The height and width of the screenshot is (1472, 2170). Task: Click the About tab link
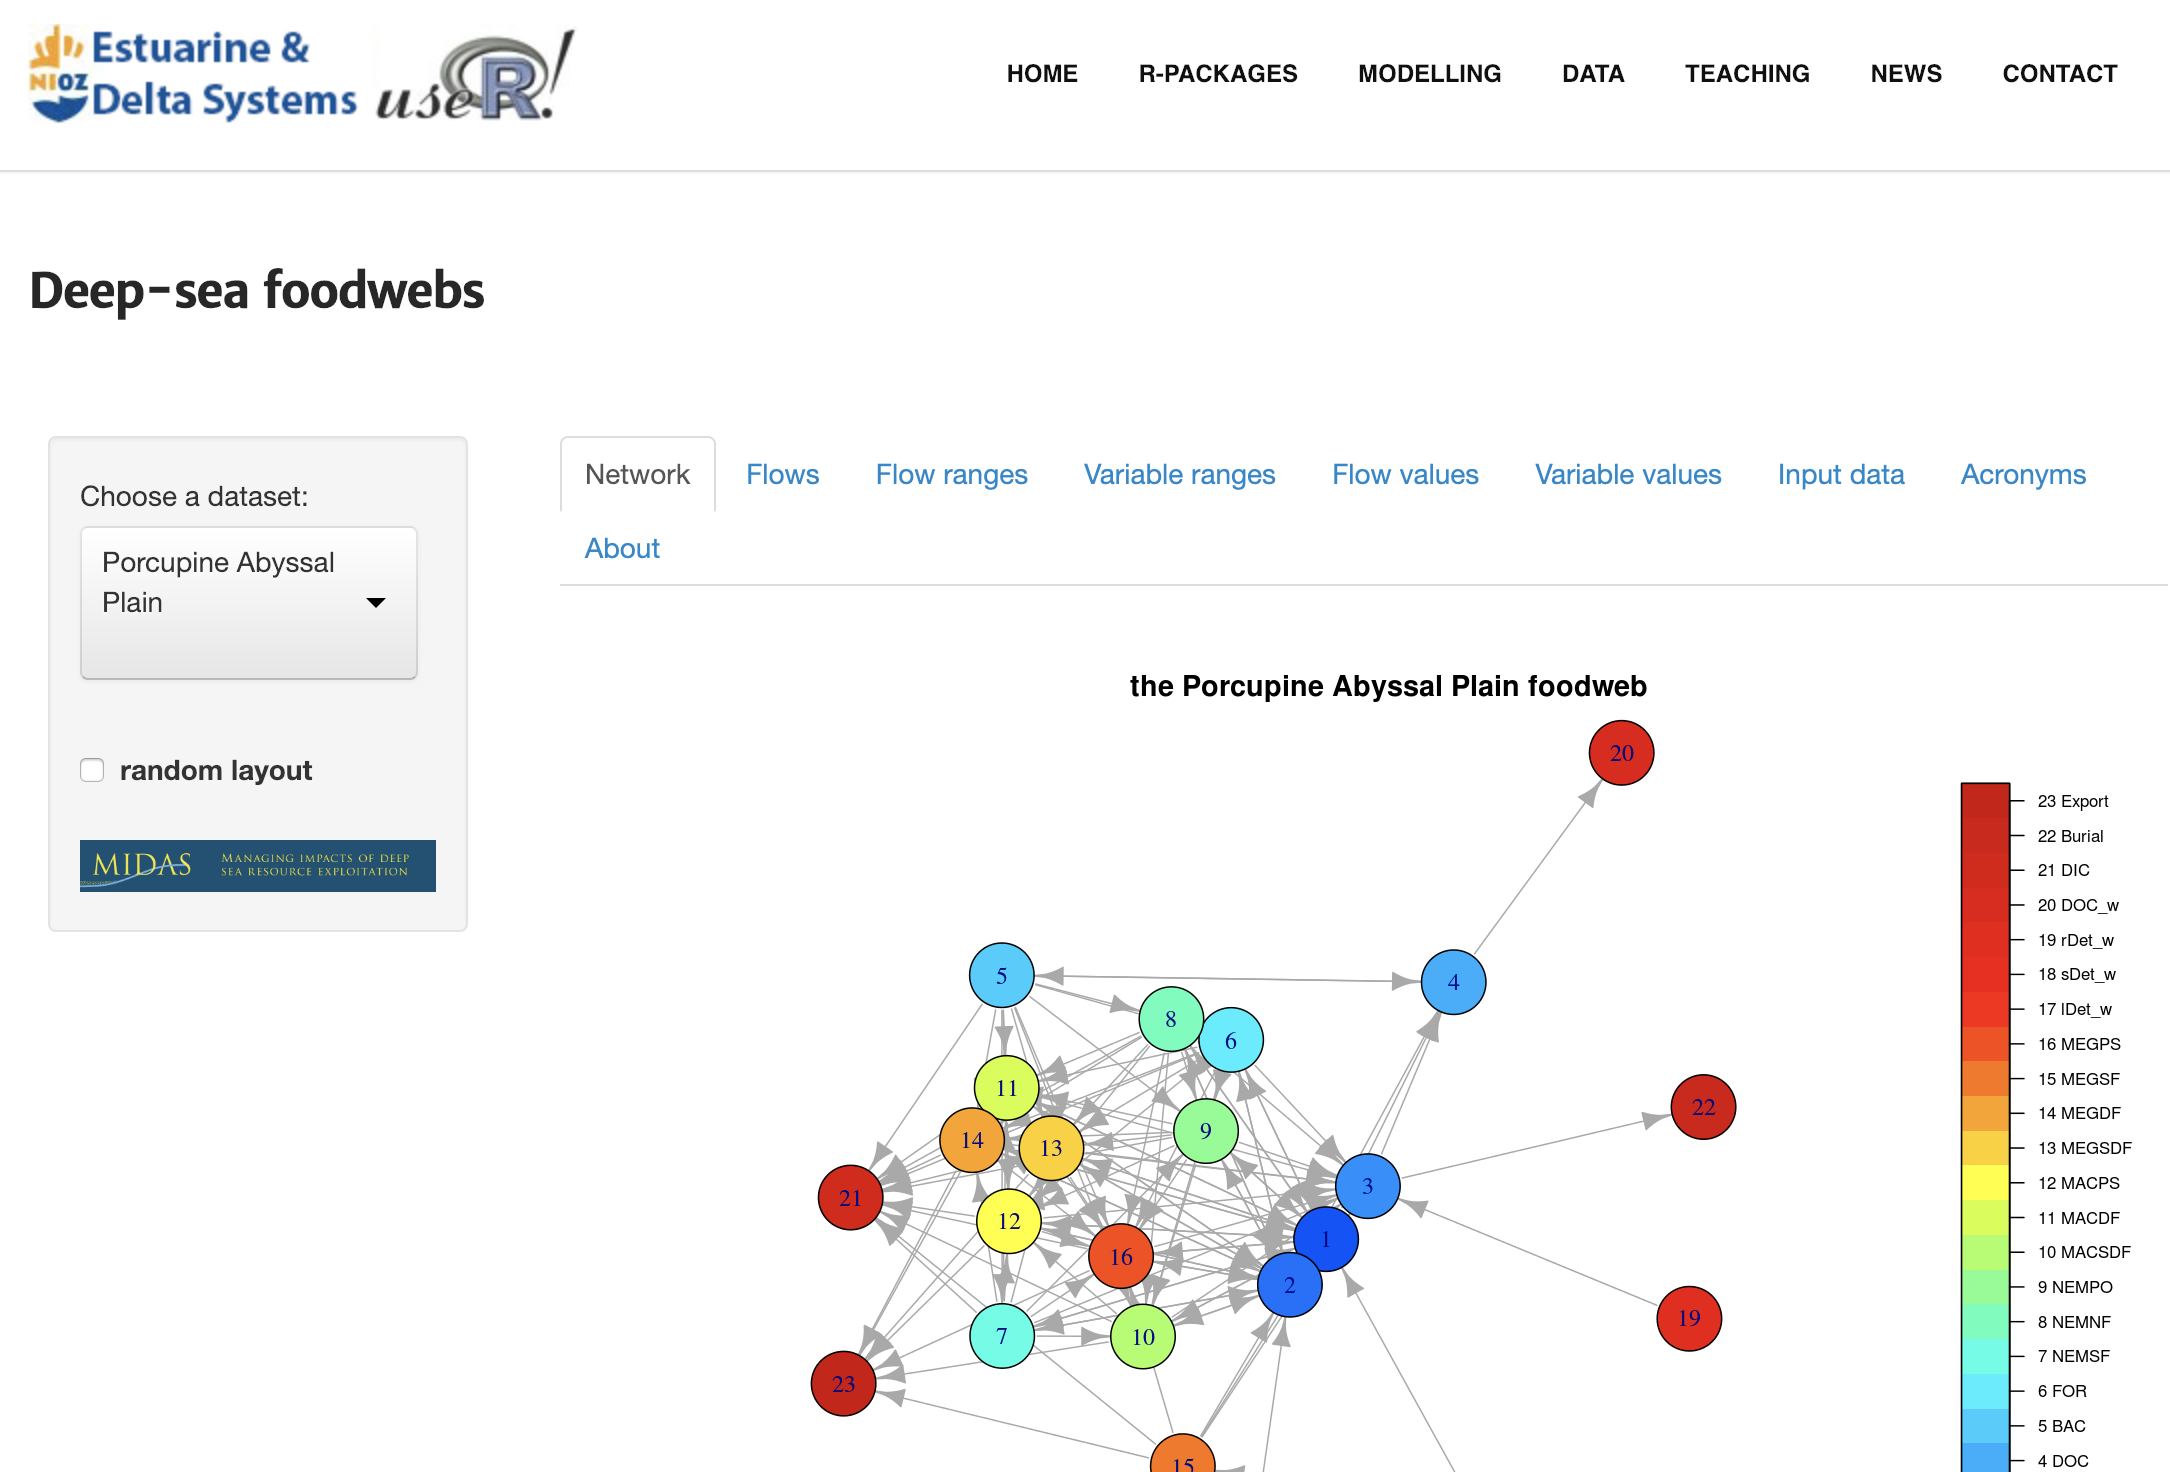tap(621, 547)
